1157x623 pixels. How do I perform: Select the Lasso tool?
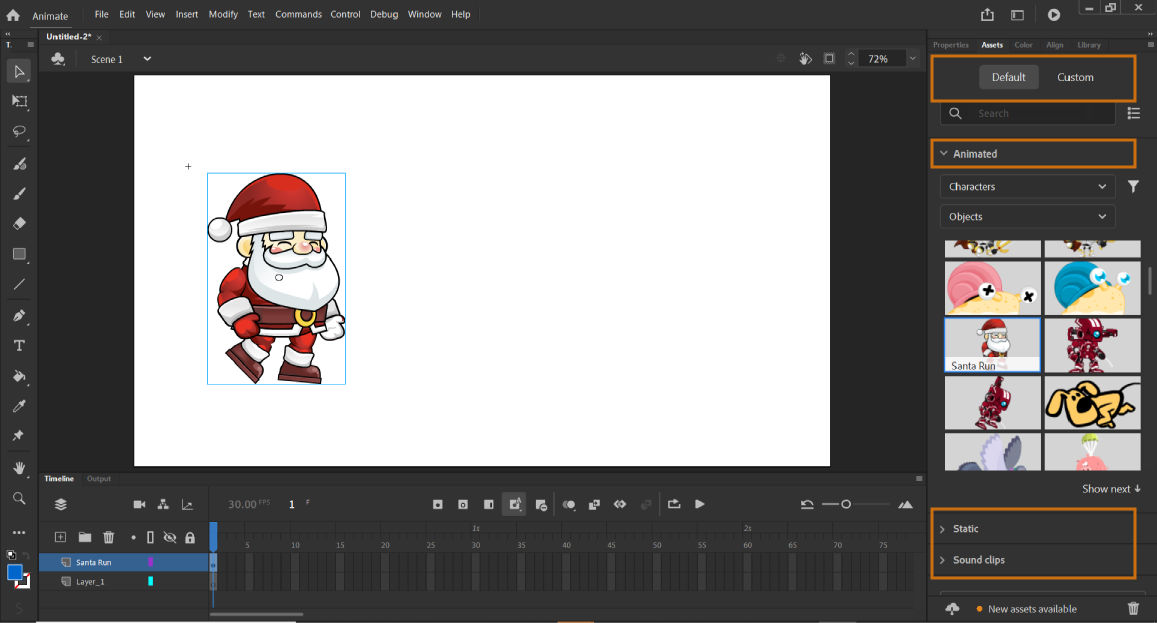[19, 132]
